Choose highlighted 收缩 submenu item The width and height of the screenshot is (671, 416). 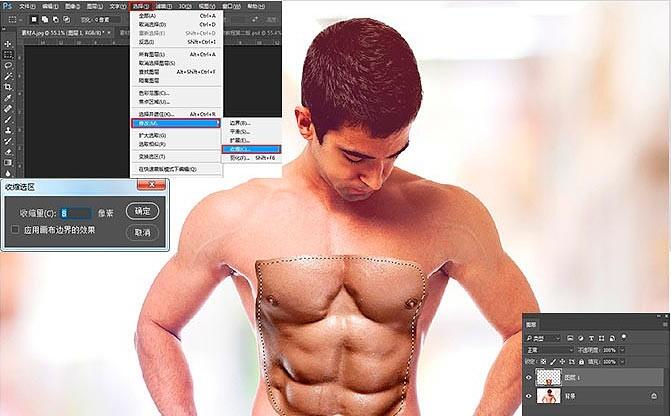click(x=251, y=149)
